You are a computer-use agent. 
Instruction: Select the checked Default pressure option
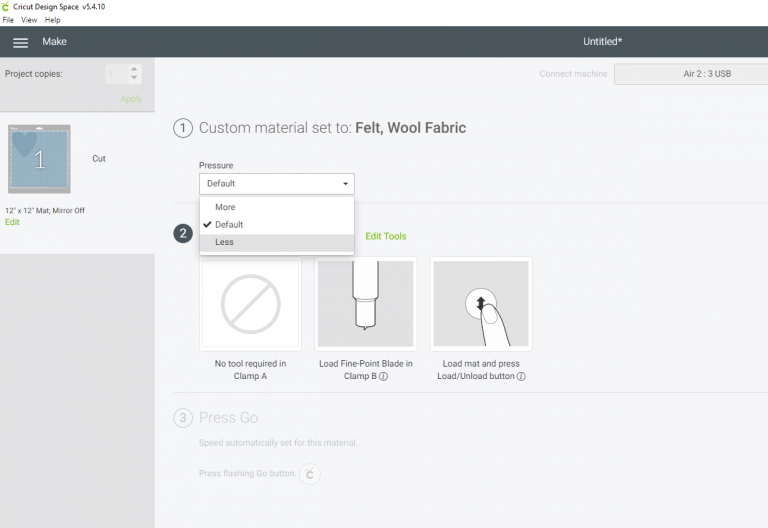pos(229,225)
